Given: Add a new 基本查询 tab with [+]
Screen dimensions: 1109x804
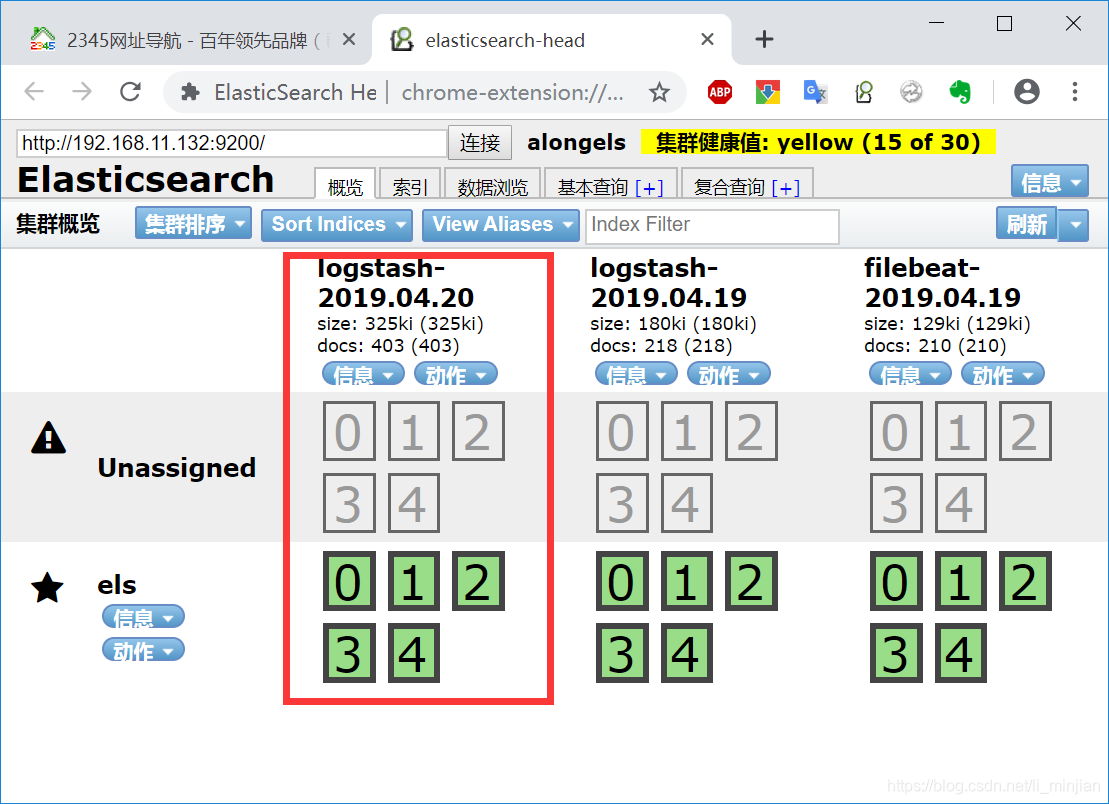Looking at the screenshot, I should click(x=649, y=187).
